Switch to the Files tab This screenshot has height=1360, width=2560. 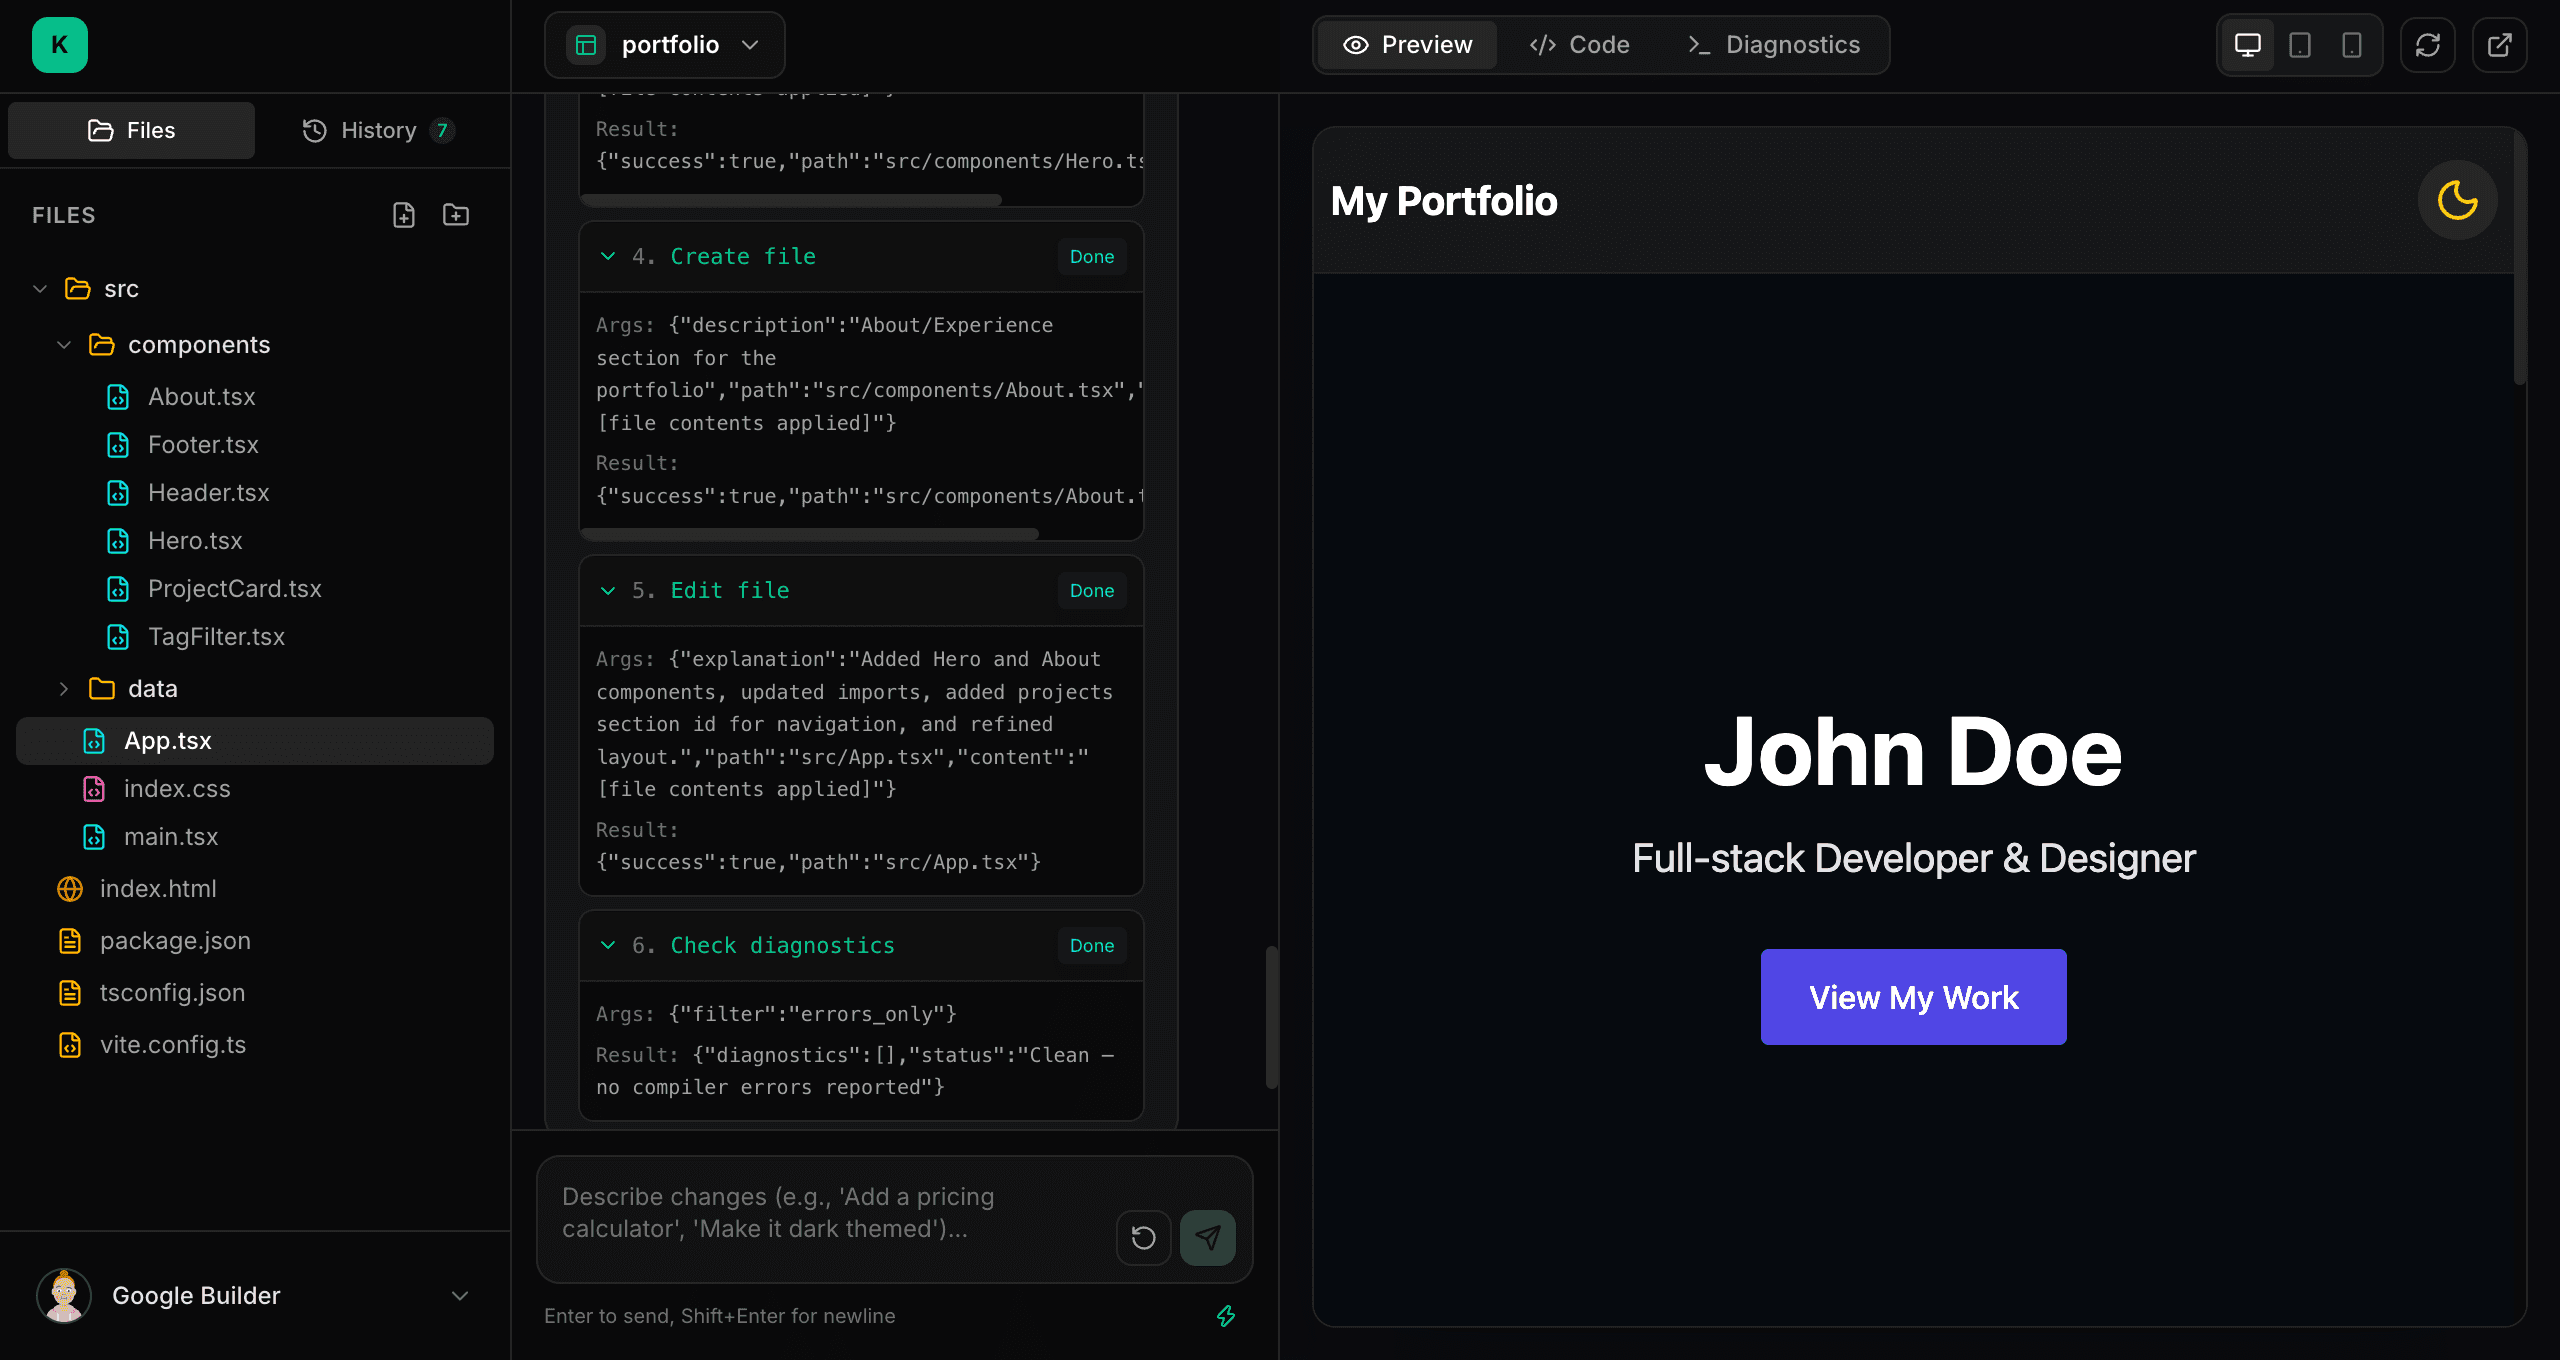(x=131, y=130)
